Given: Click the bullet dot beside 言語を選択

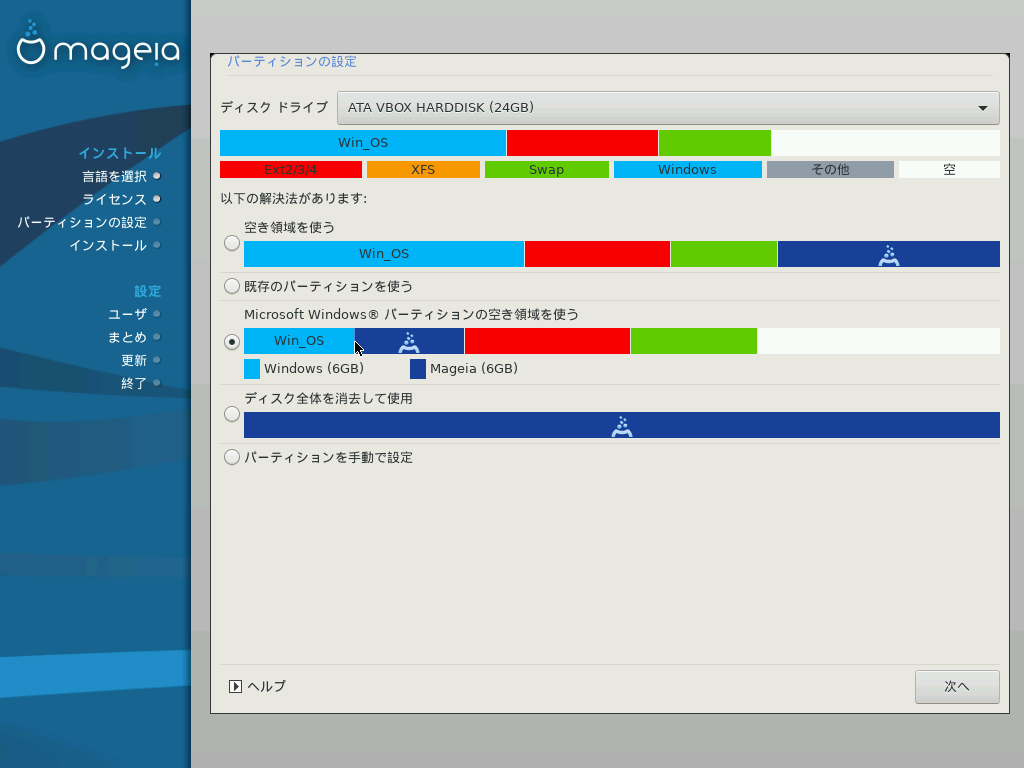Looking at the screenshot, I should [x=157, y=176].
